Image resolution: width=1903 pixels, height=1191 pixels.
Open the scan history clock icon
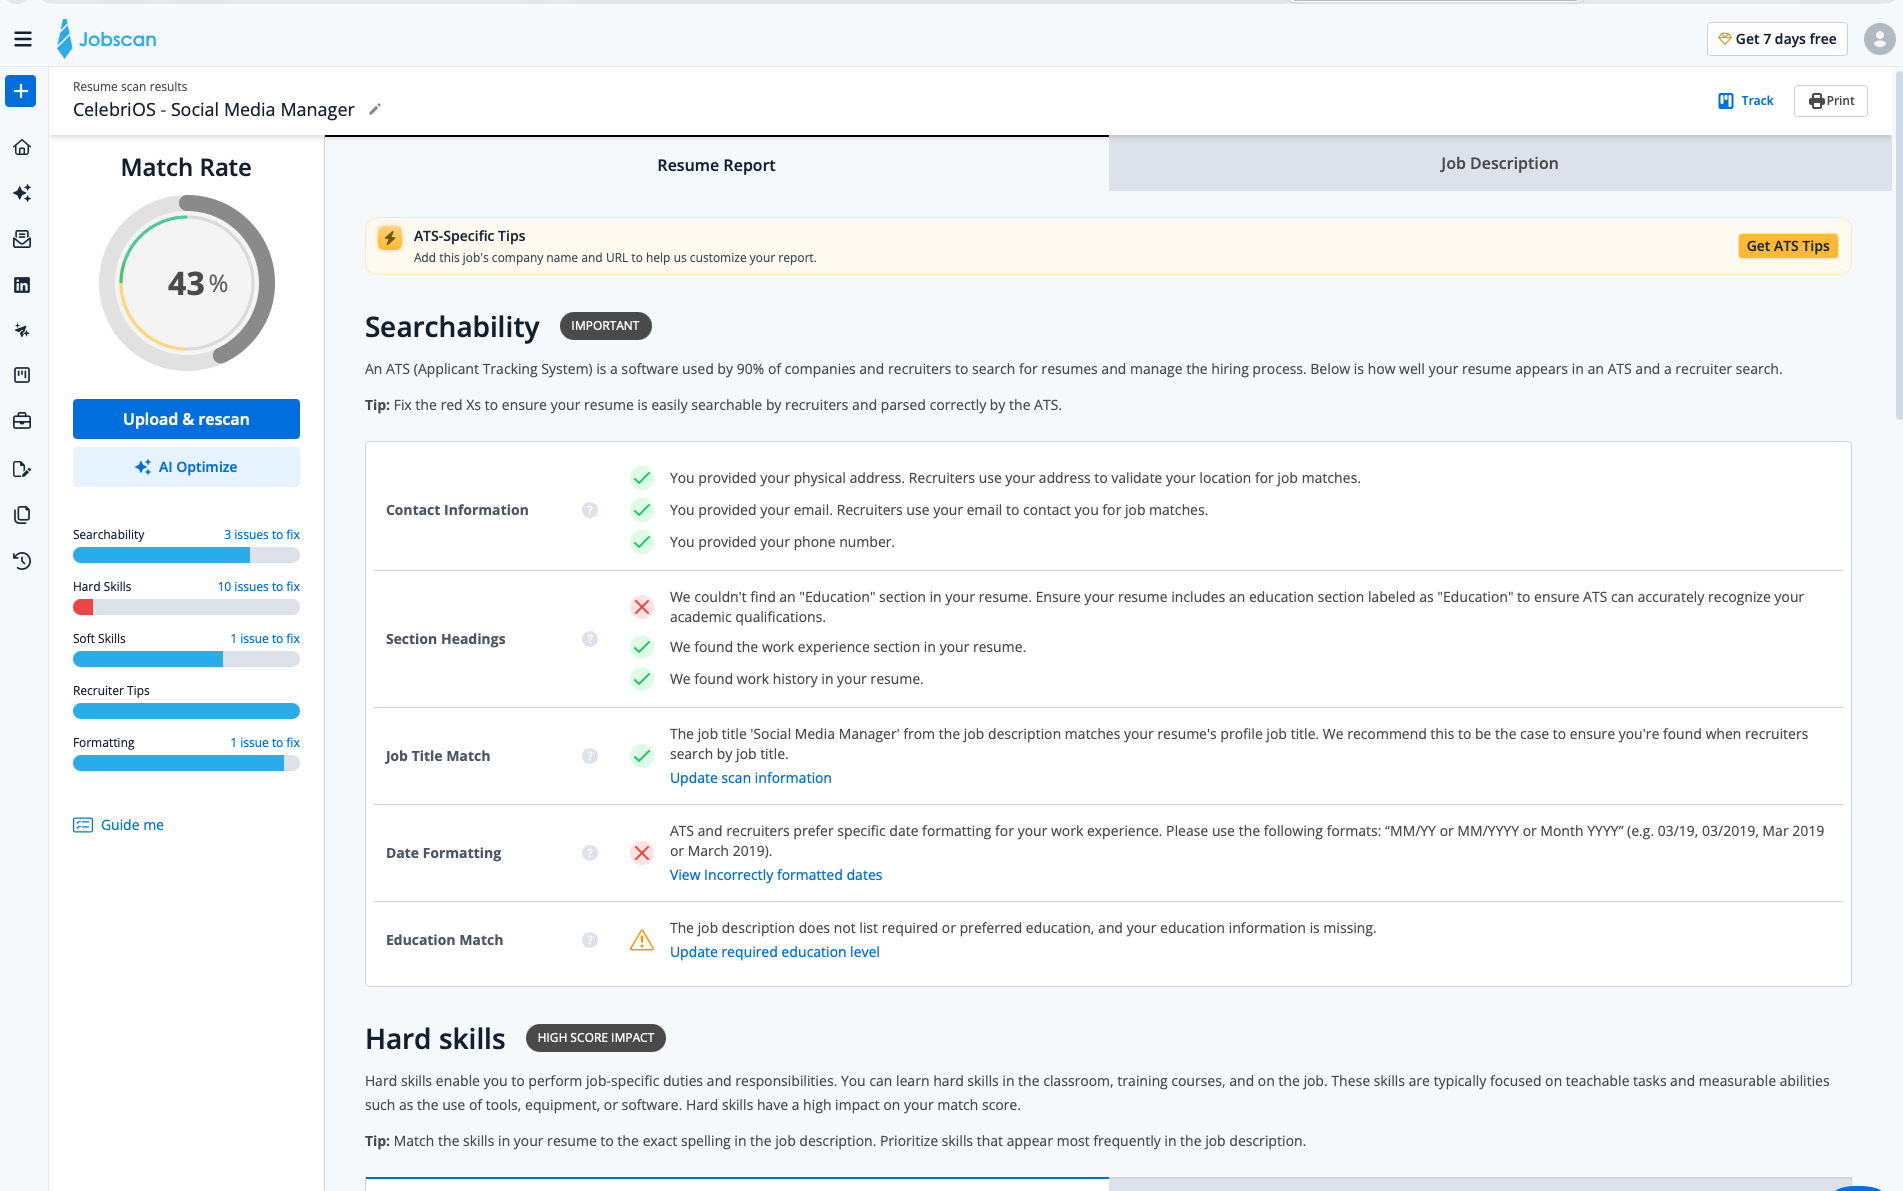(x=22, y=561)
